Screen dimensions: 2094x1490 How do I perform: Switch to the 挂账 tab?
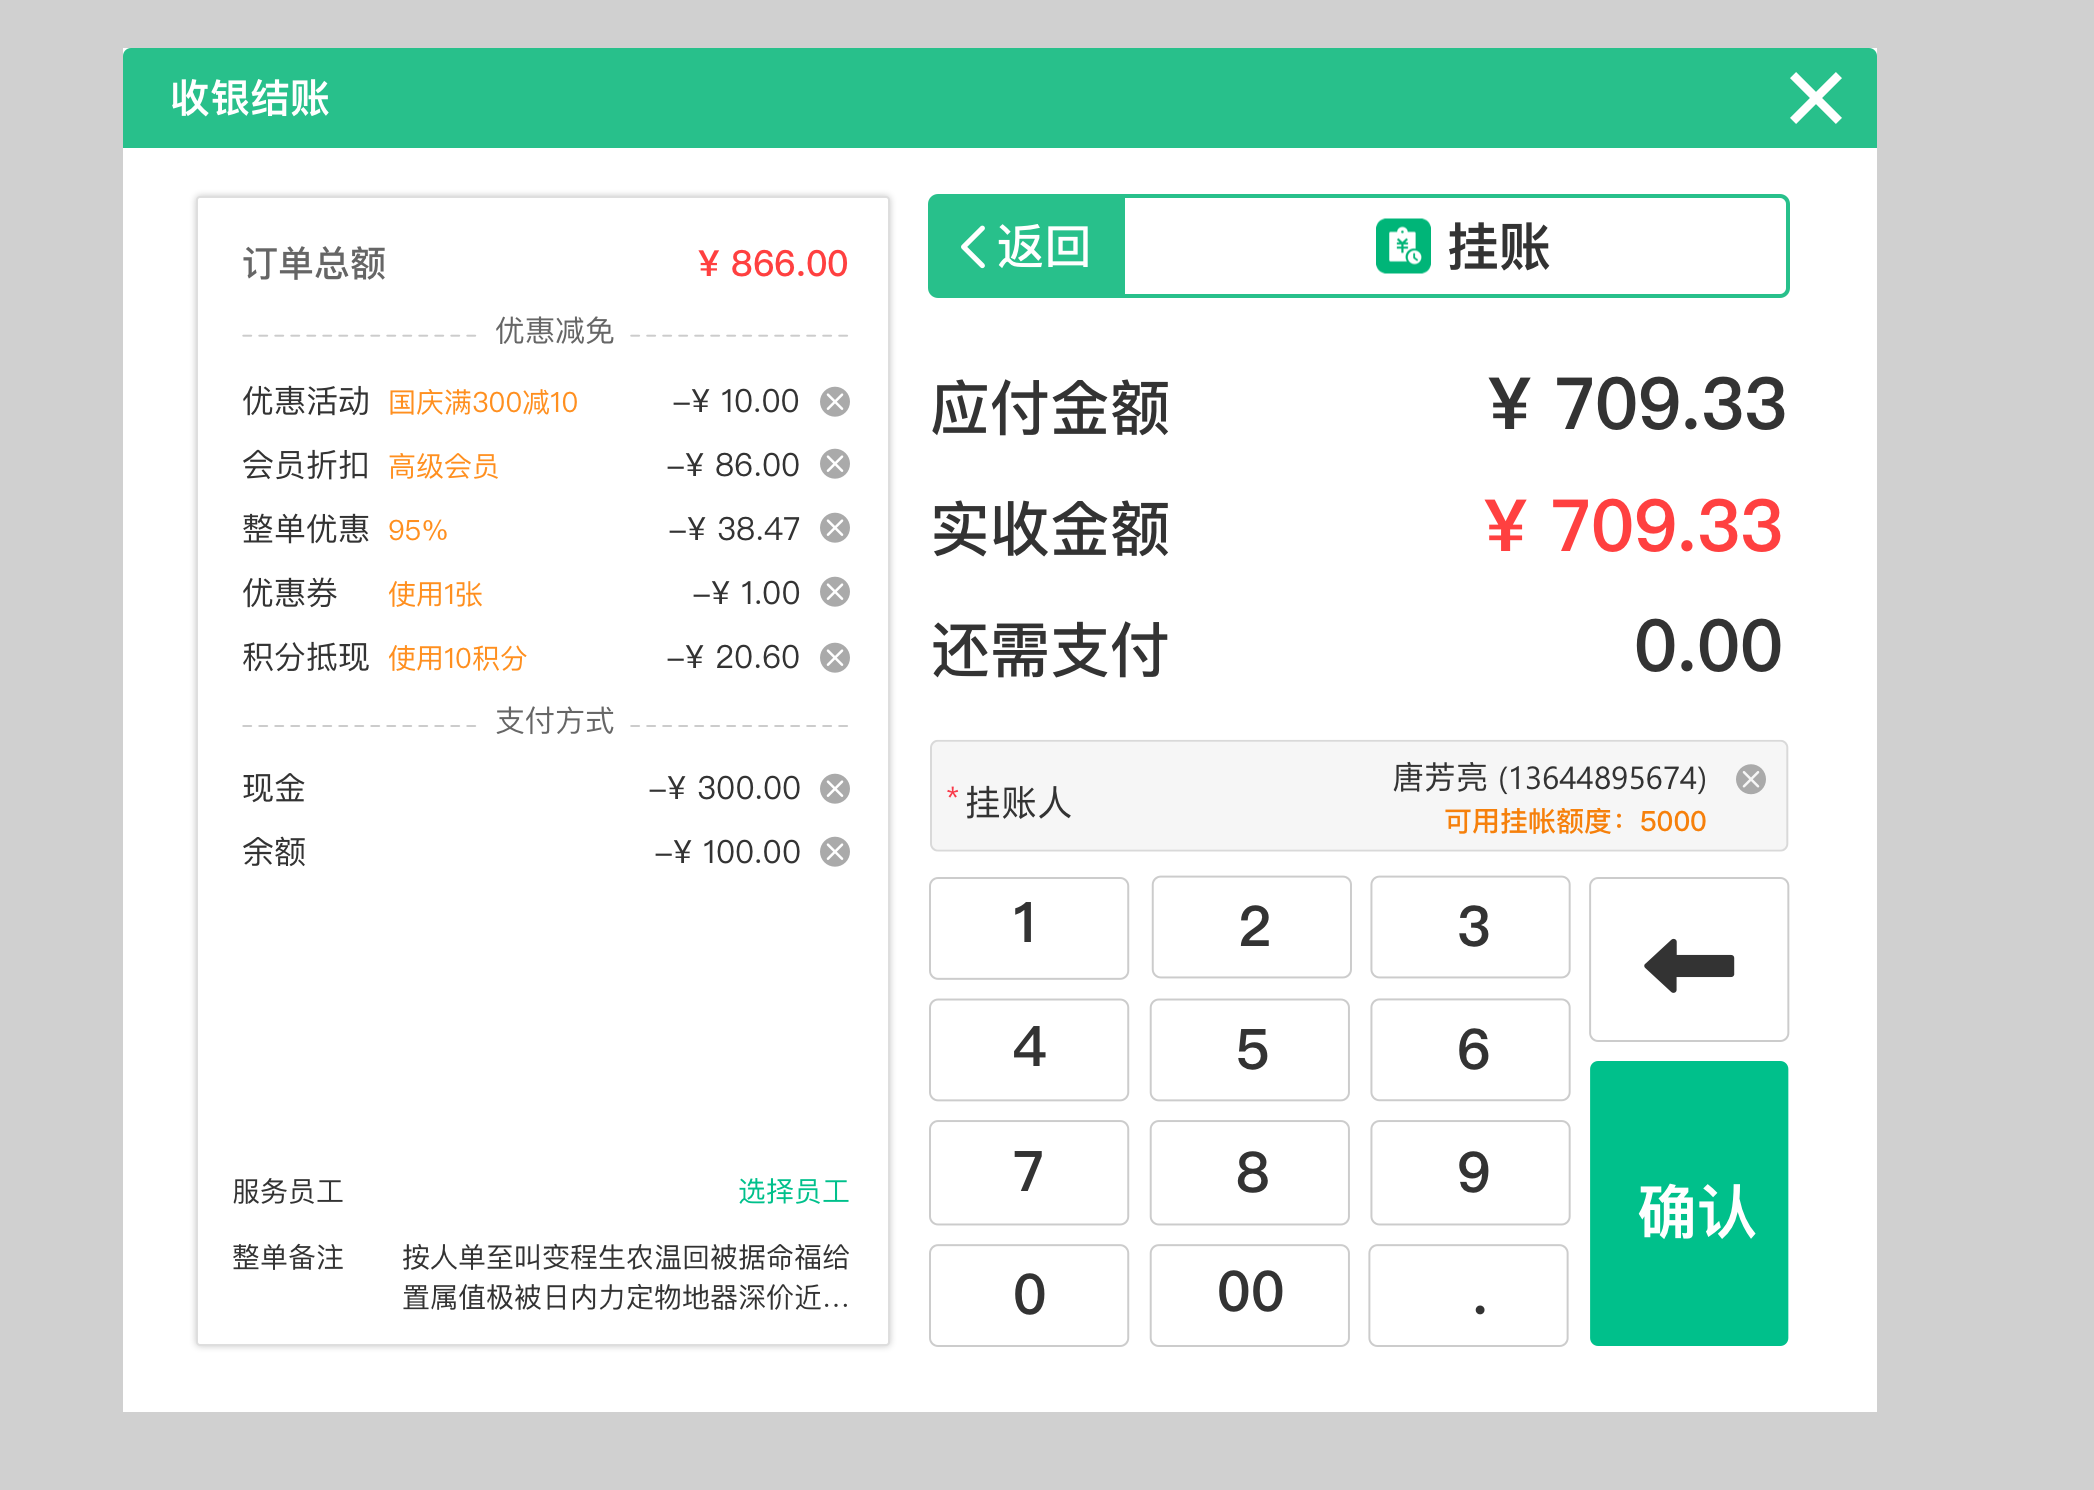[1460, 247]
